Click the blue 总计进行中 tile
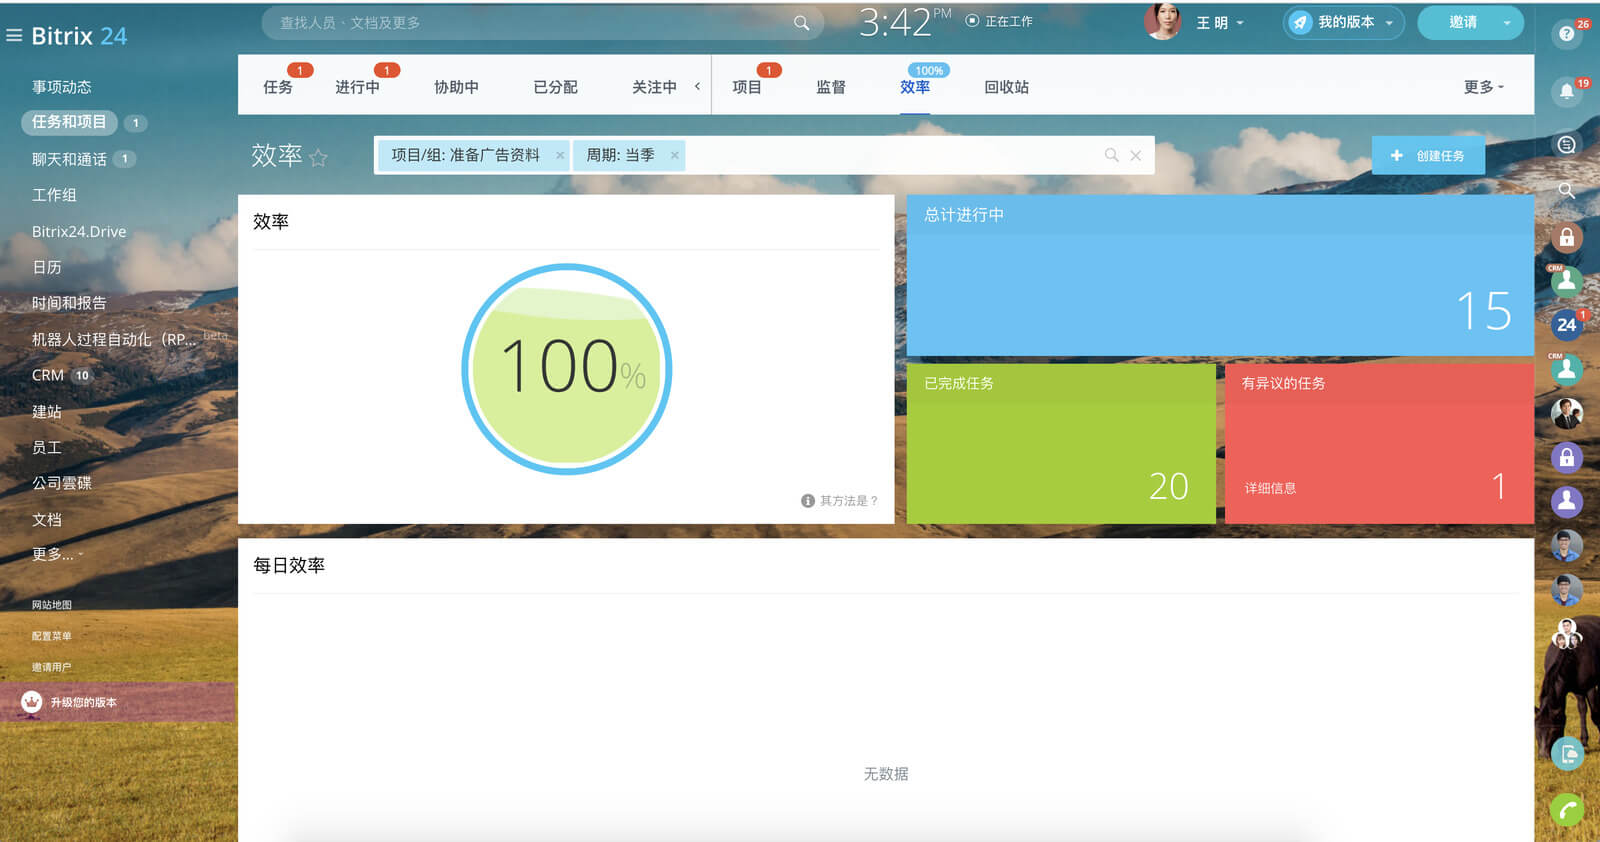 click(1220, 275)
